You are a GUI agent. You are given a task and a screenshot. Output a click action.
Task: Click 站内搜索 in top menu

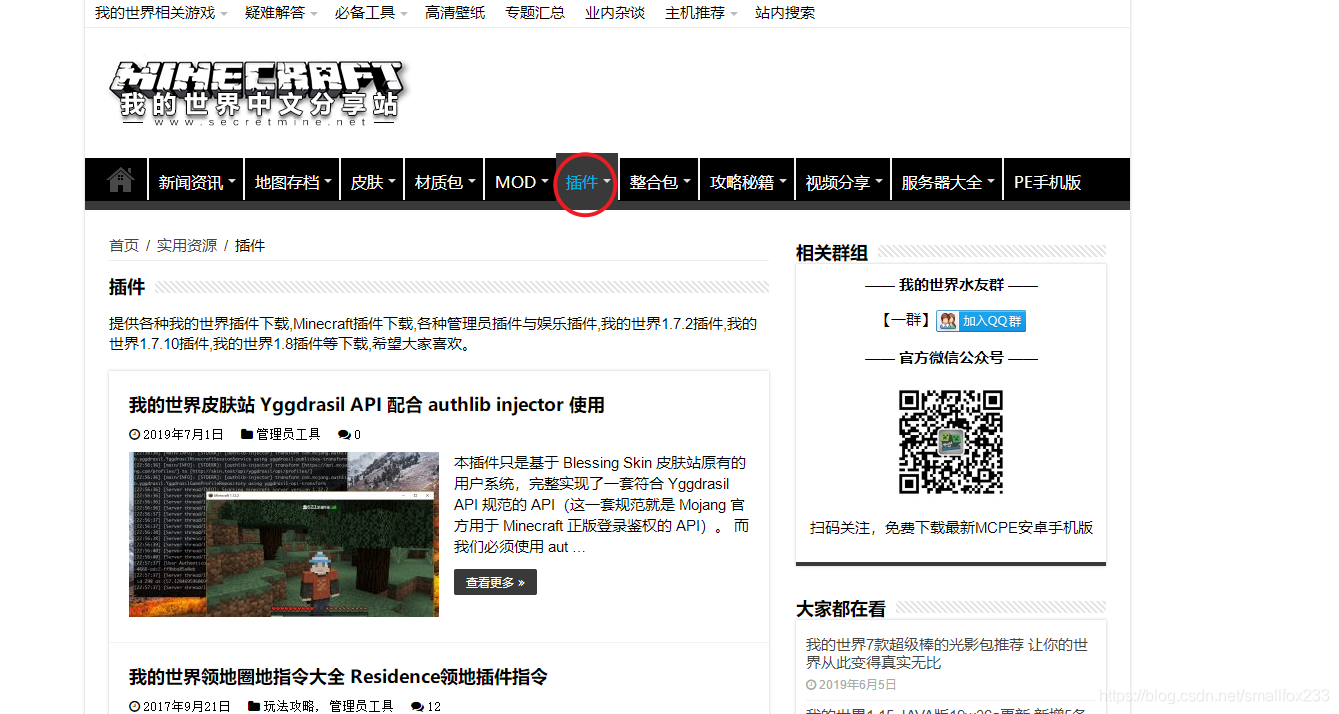point(785,13)
